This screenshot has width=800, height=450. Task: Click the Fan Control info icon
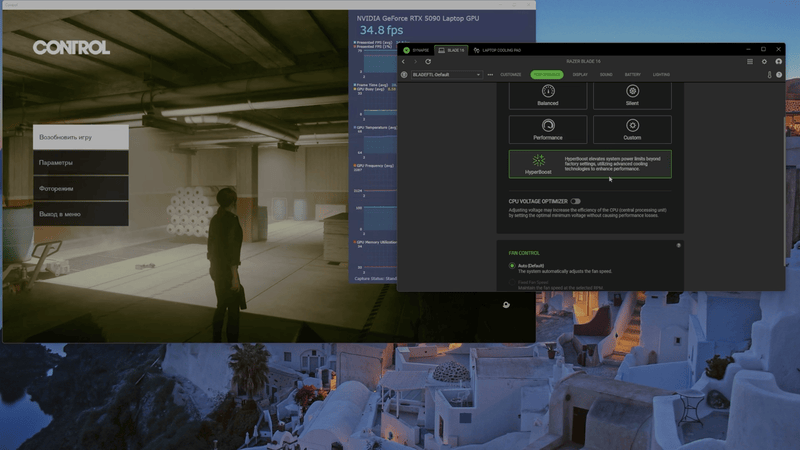click(679, 245)
